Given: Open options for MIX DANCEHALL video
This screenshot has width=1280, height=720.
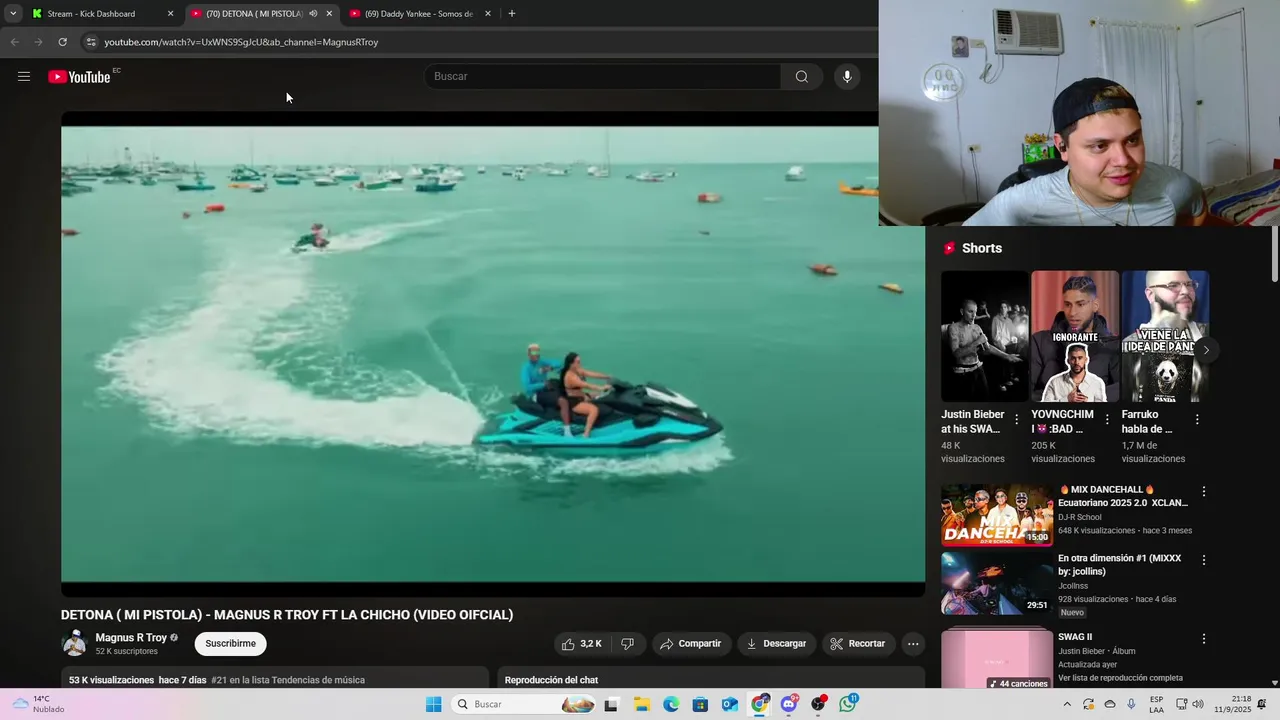Looking at the screenshot, I should pyautogui.click(x=1204, y=492).
